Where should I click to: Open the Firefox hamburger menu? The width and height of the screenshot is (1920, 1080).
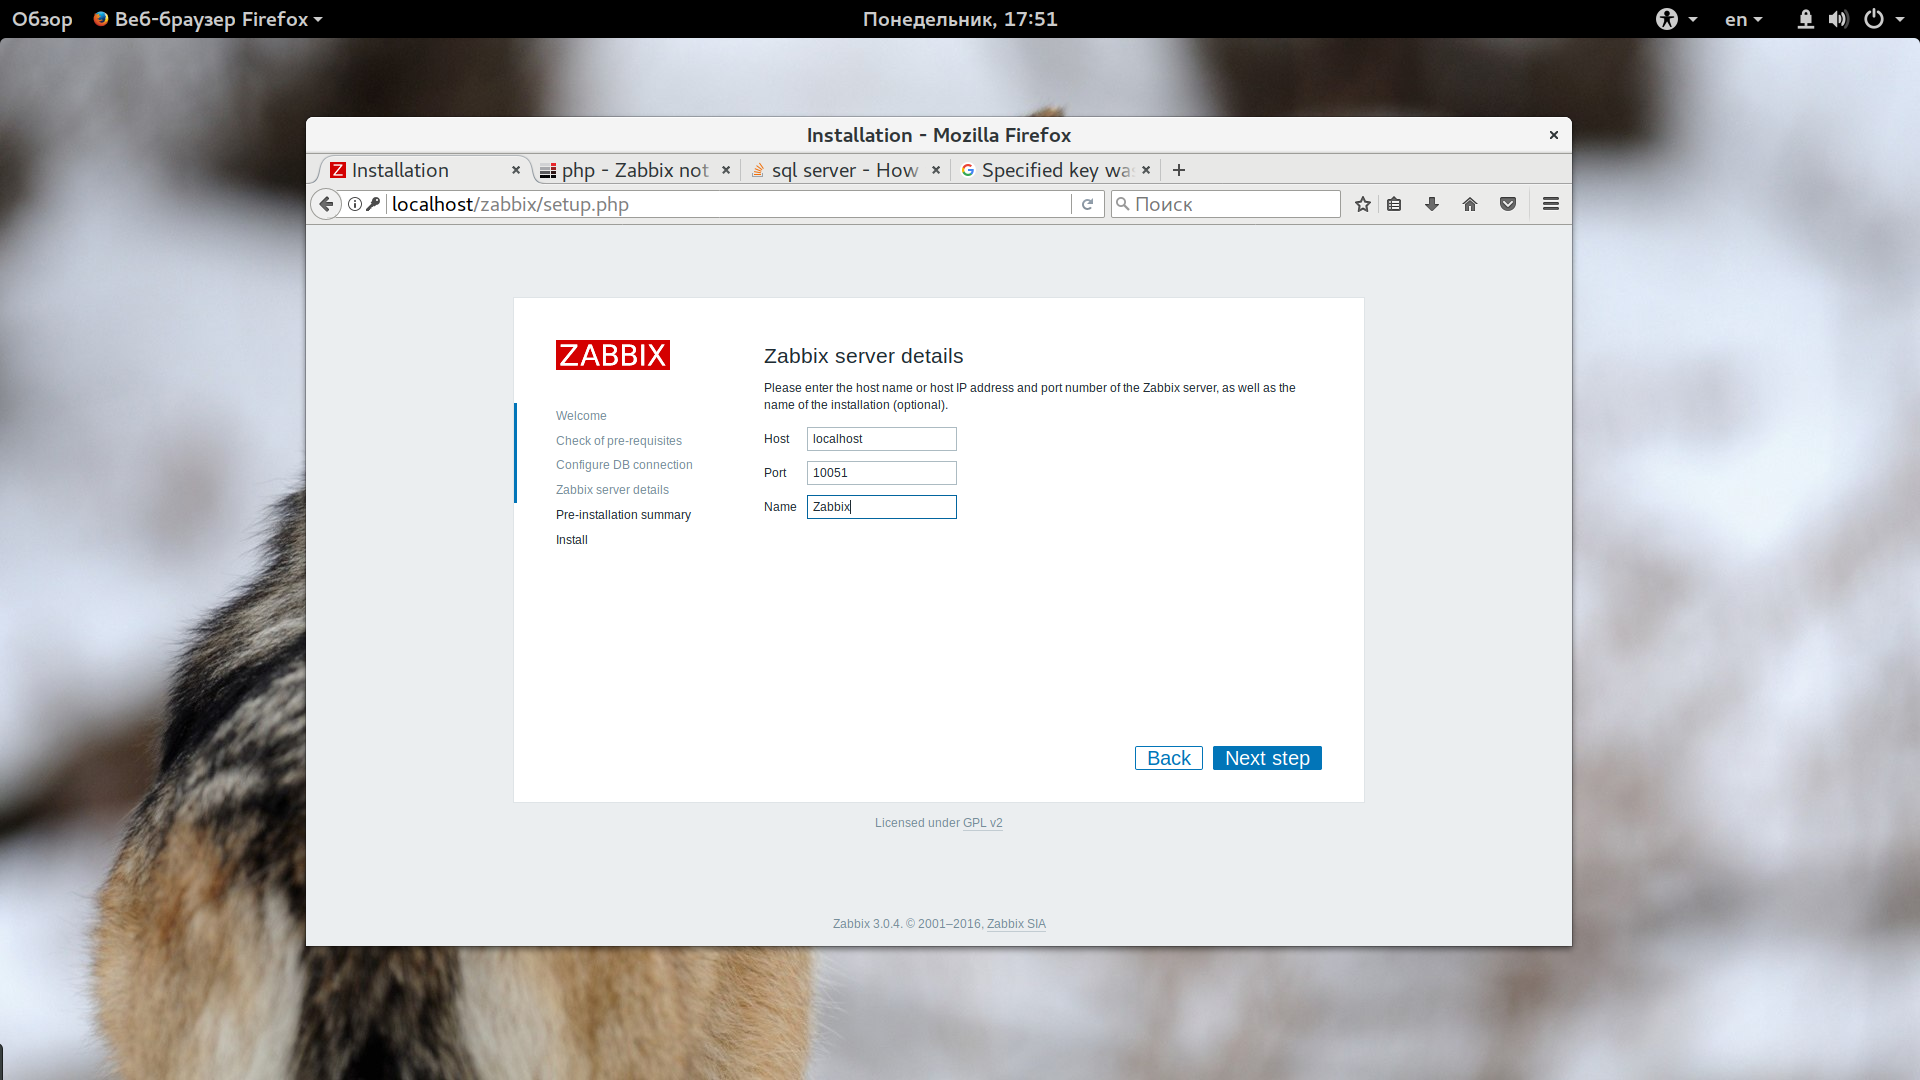click(1551, 204)
